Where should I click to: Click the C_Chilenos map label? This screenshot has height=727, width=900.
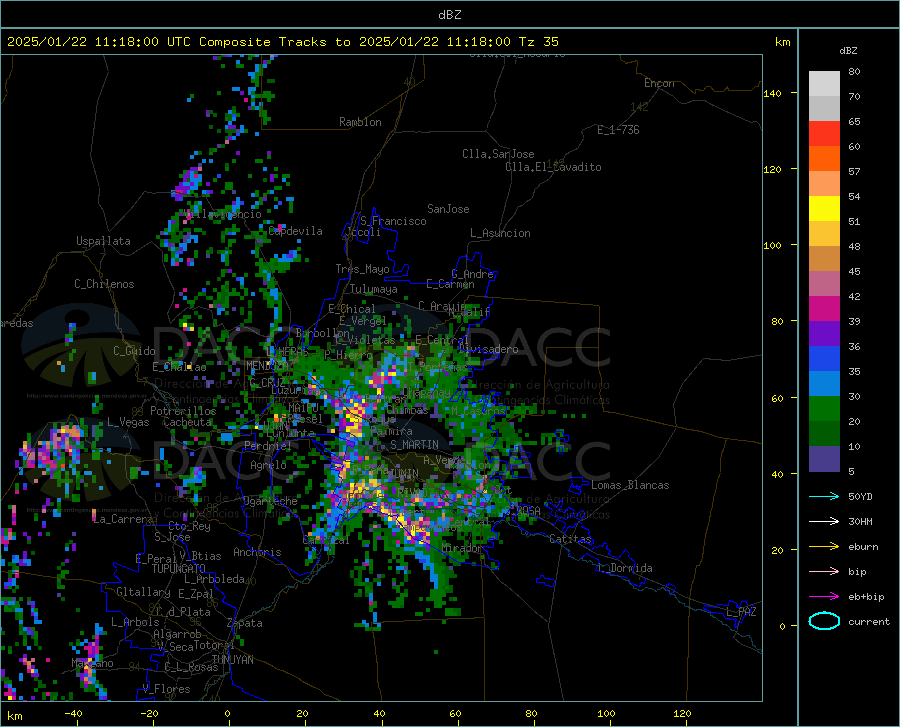point(104,284)
